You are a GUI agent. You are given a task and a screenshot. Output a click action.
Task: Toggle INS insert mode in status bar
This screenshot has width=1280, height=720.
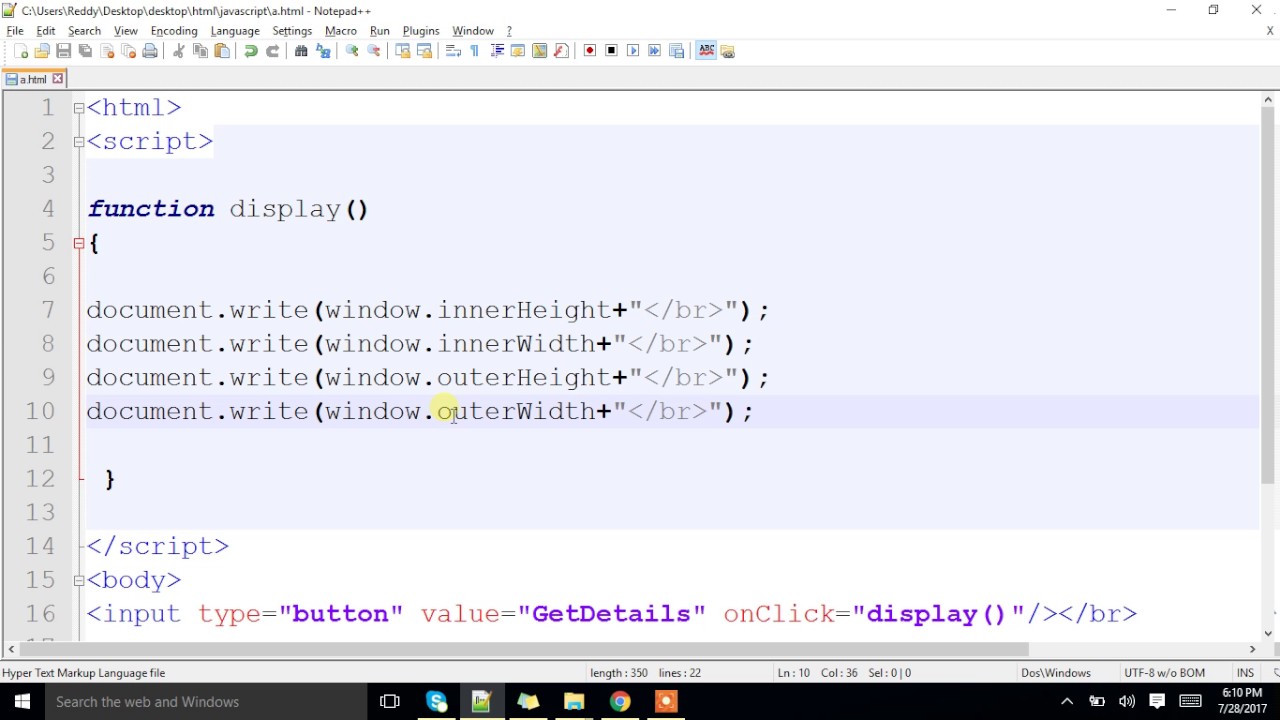pyautogui.click(x=1245, y=673)
